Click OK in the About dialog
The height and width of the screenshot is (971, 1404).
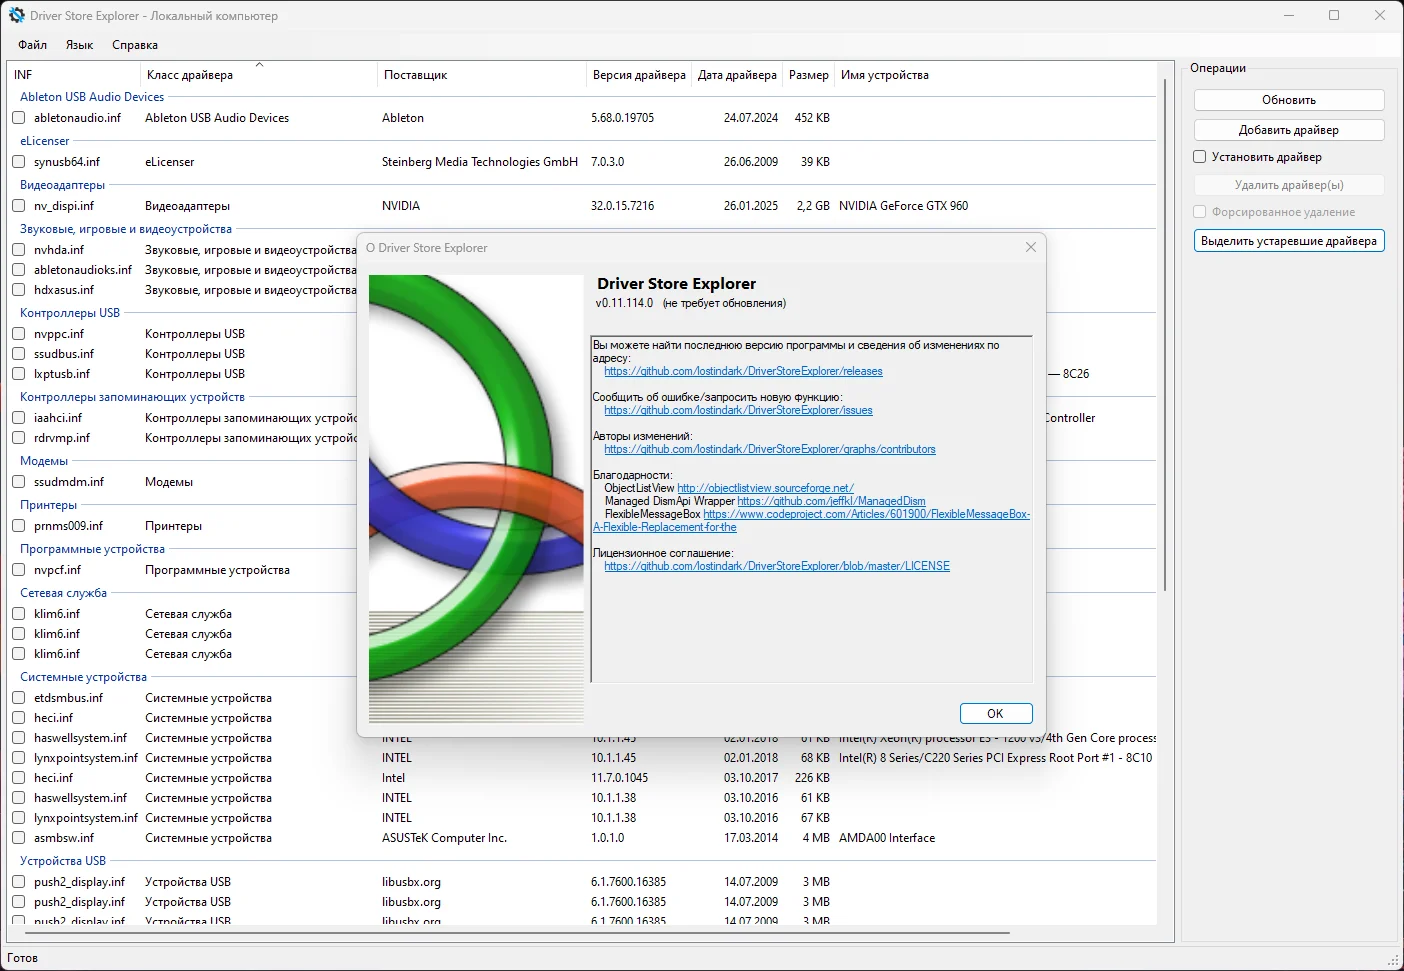(995, 713)
